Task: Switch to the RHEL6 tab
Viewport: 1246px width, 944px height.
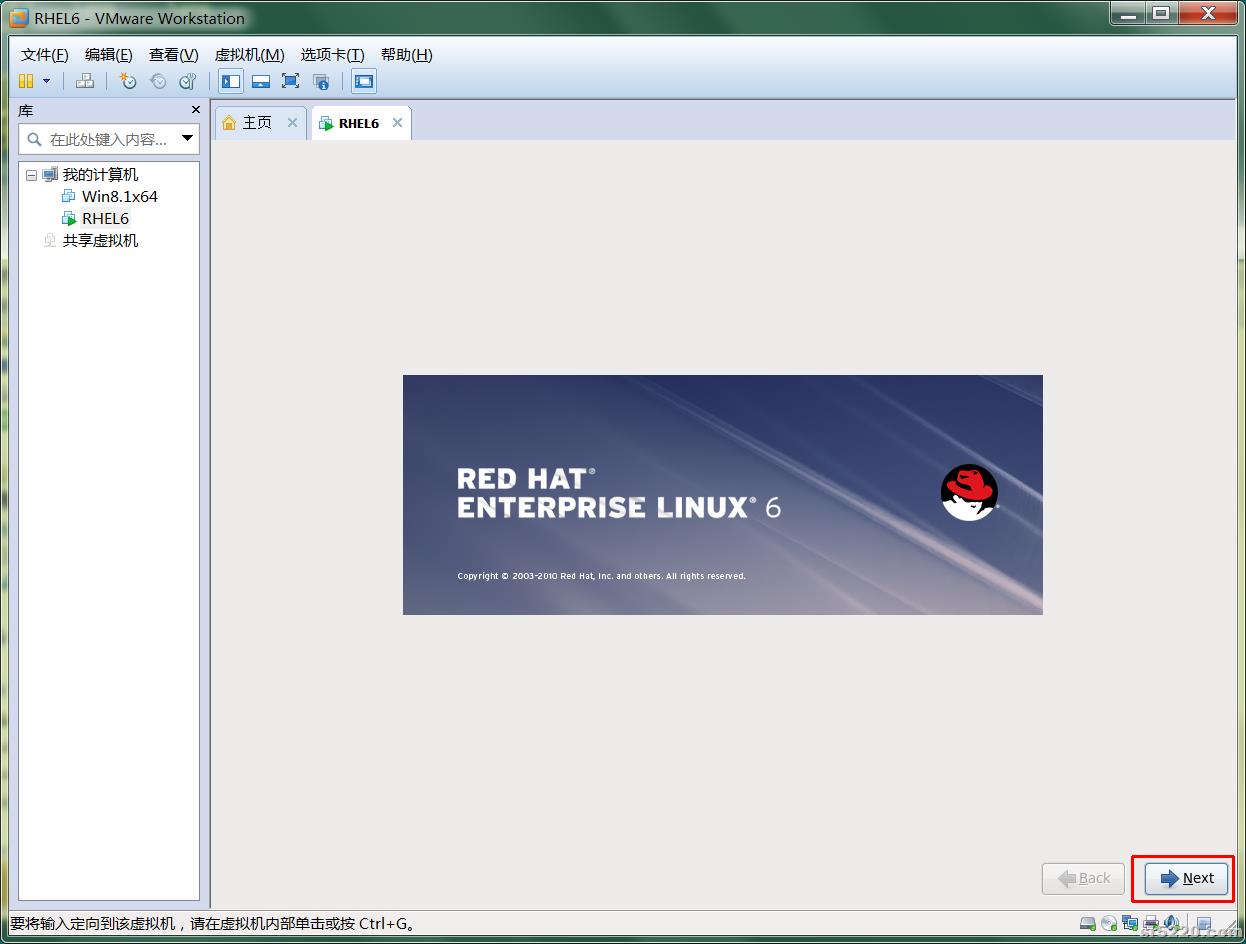Action: click(x=359, y=123)
